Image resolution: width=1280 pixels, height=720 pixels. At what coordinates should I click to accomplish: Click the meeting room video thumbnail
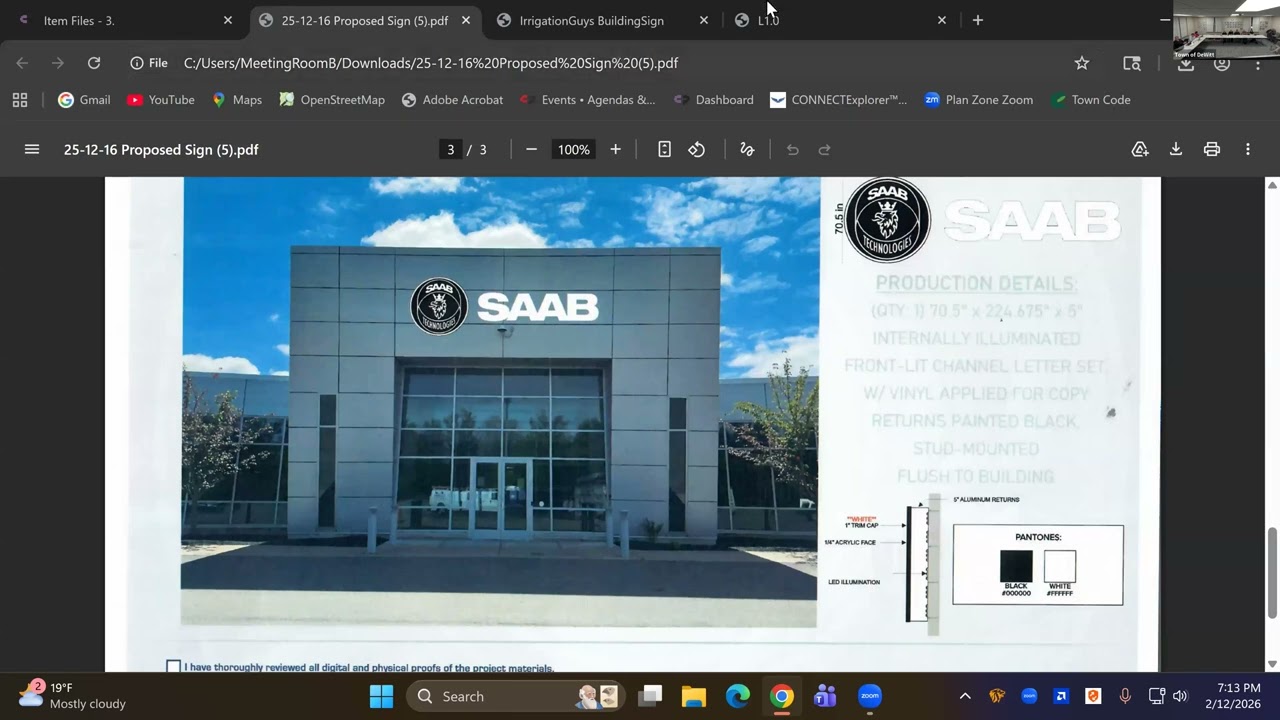1226,30
